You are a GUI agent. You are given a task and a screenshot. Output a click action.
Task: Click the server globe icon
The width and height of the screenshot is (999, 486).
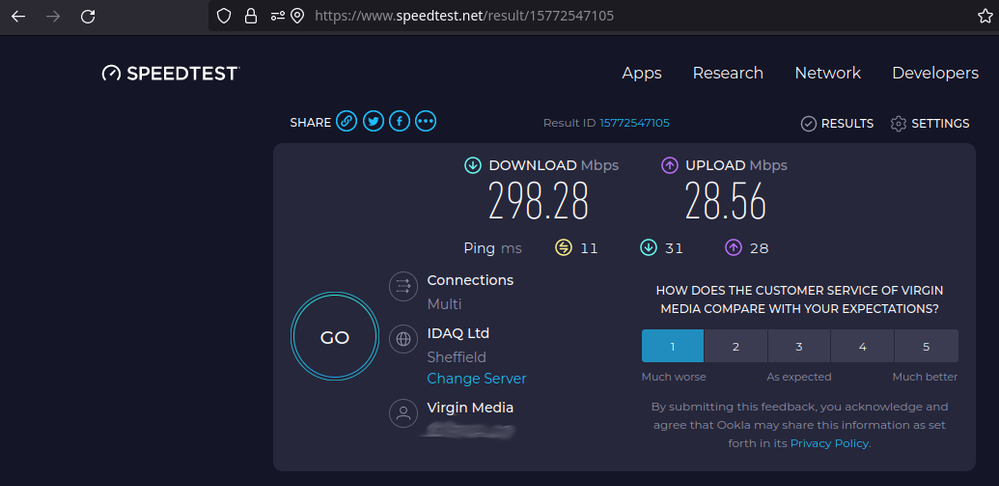tap(403, 339)
